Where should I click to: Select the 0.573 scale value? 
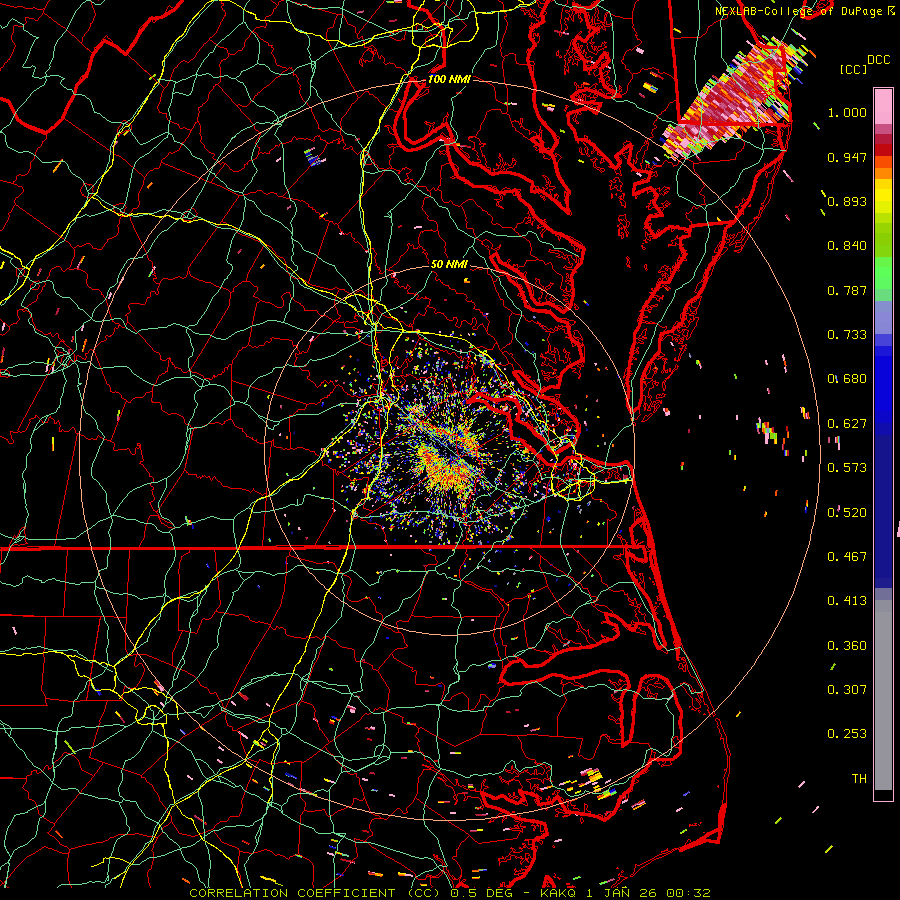click(x=847, y=468)
